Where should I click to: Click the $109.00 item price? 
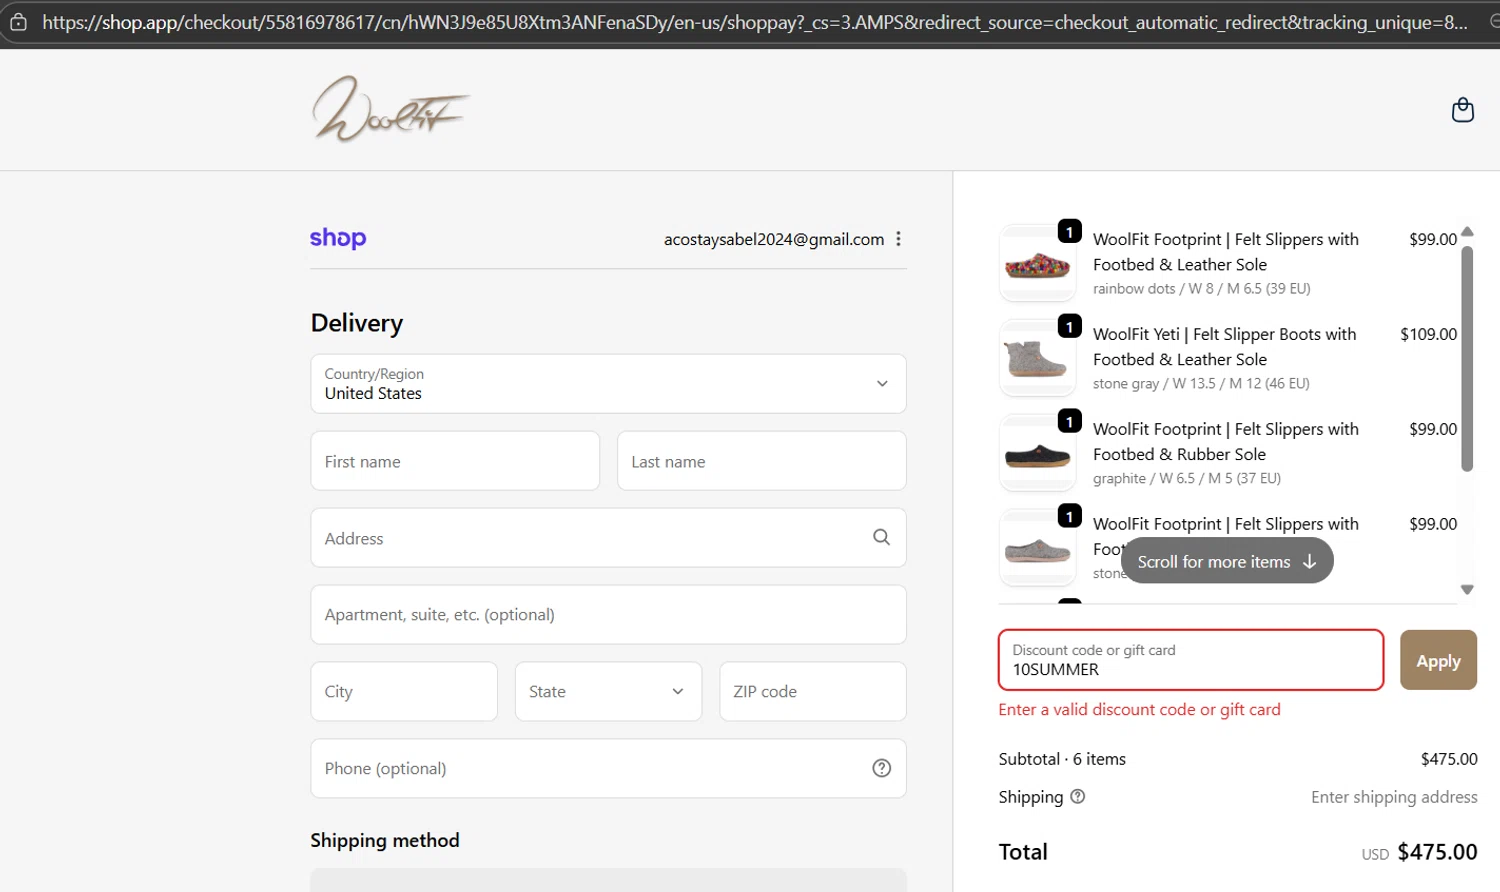tap(1428, 334)
